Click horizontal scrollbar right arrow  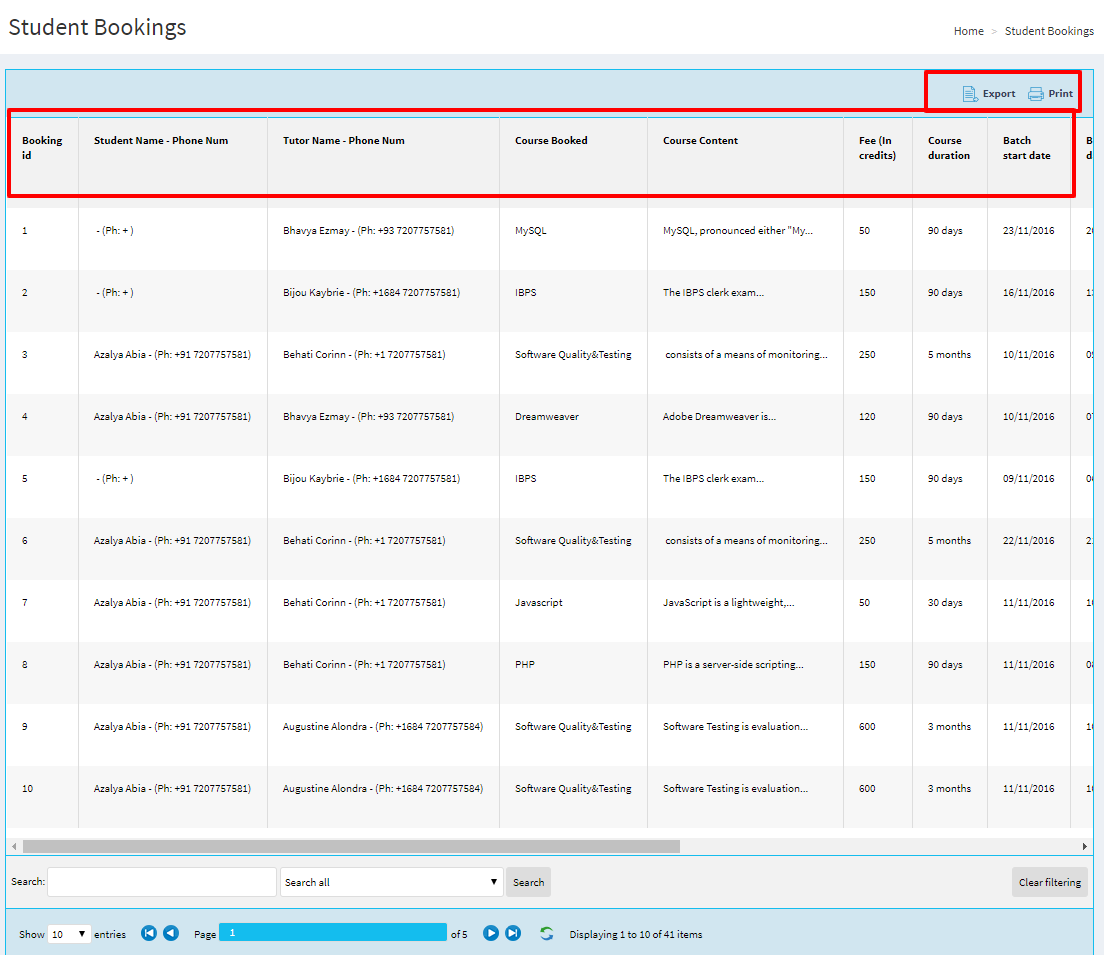pyautogui.click(x=1084, y=846)
